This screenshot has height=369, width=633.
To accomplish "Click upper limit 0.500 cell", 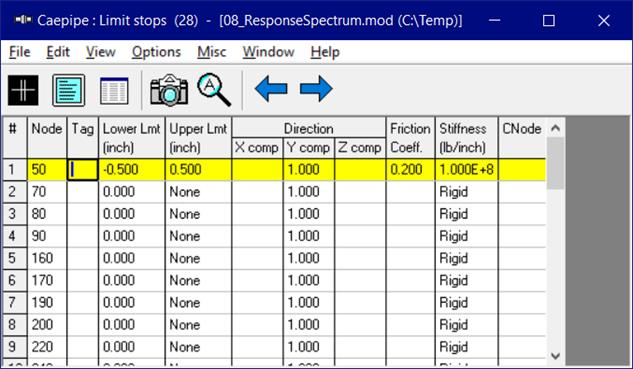I will click(198, 170).
